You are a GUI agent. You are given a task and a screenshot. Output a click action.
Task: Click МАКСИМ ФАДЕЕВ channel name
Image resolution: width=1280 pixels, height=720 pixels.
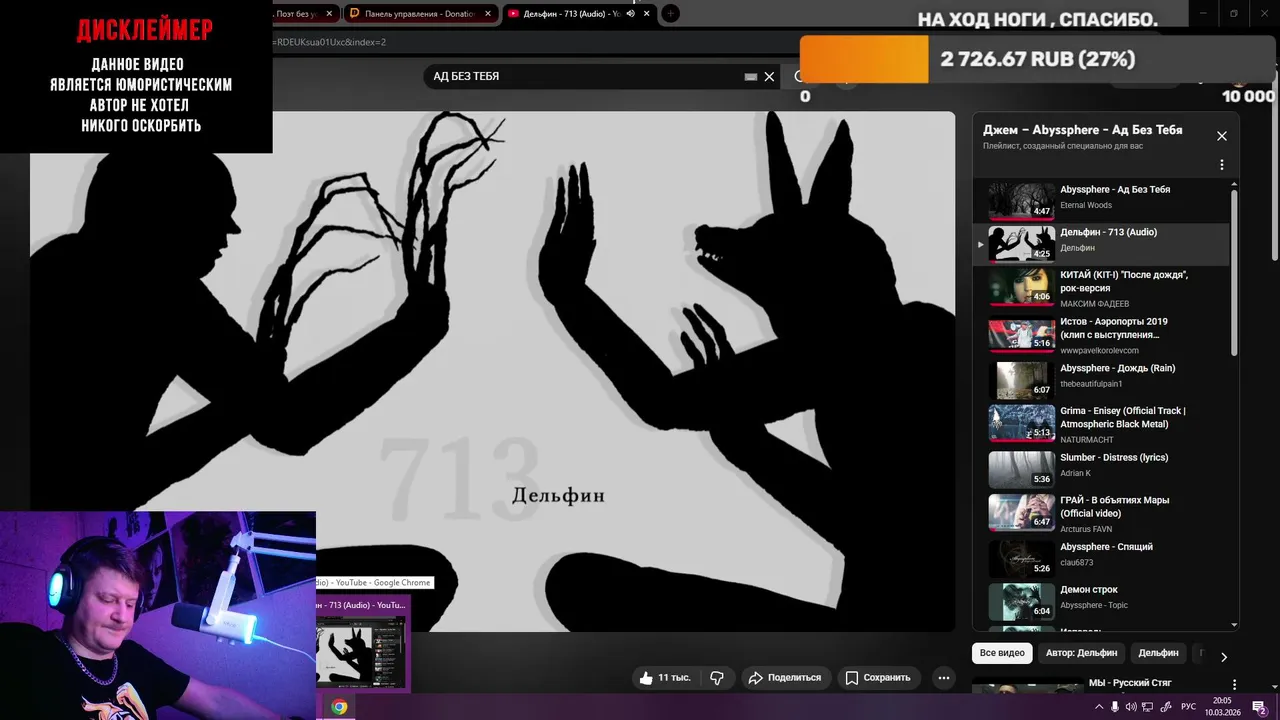1095,304
